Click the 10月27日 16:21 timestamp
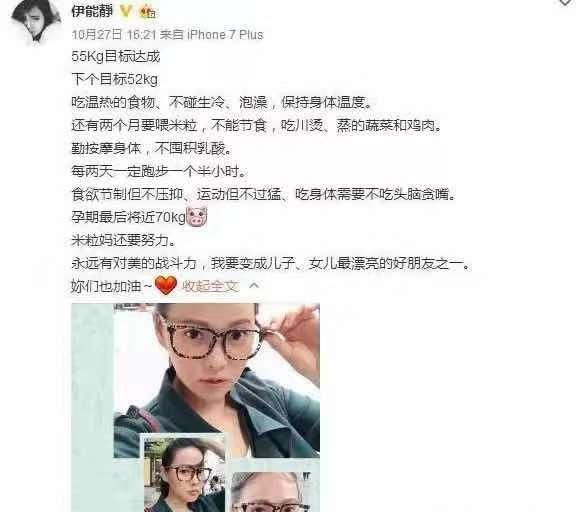This screenshot has width=576, height=512. coord(114,35)
